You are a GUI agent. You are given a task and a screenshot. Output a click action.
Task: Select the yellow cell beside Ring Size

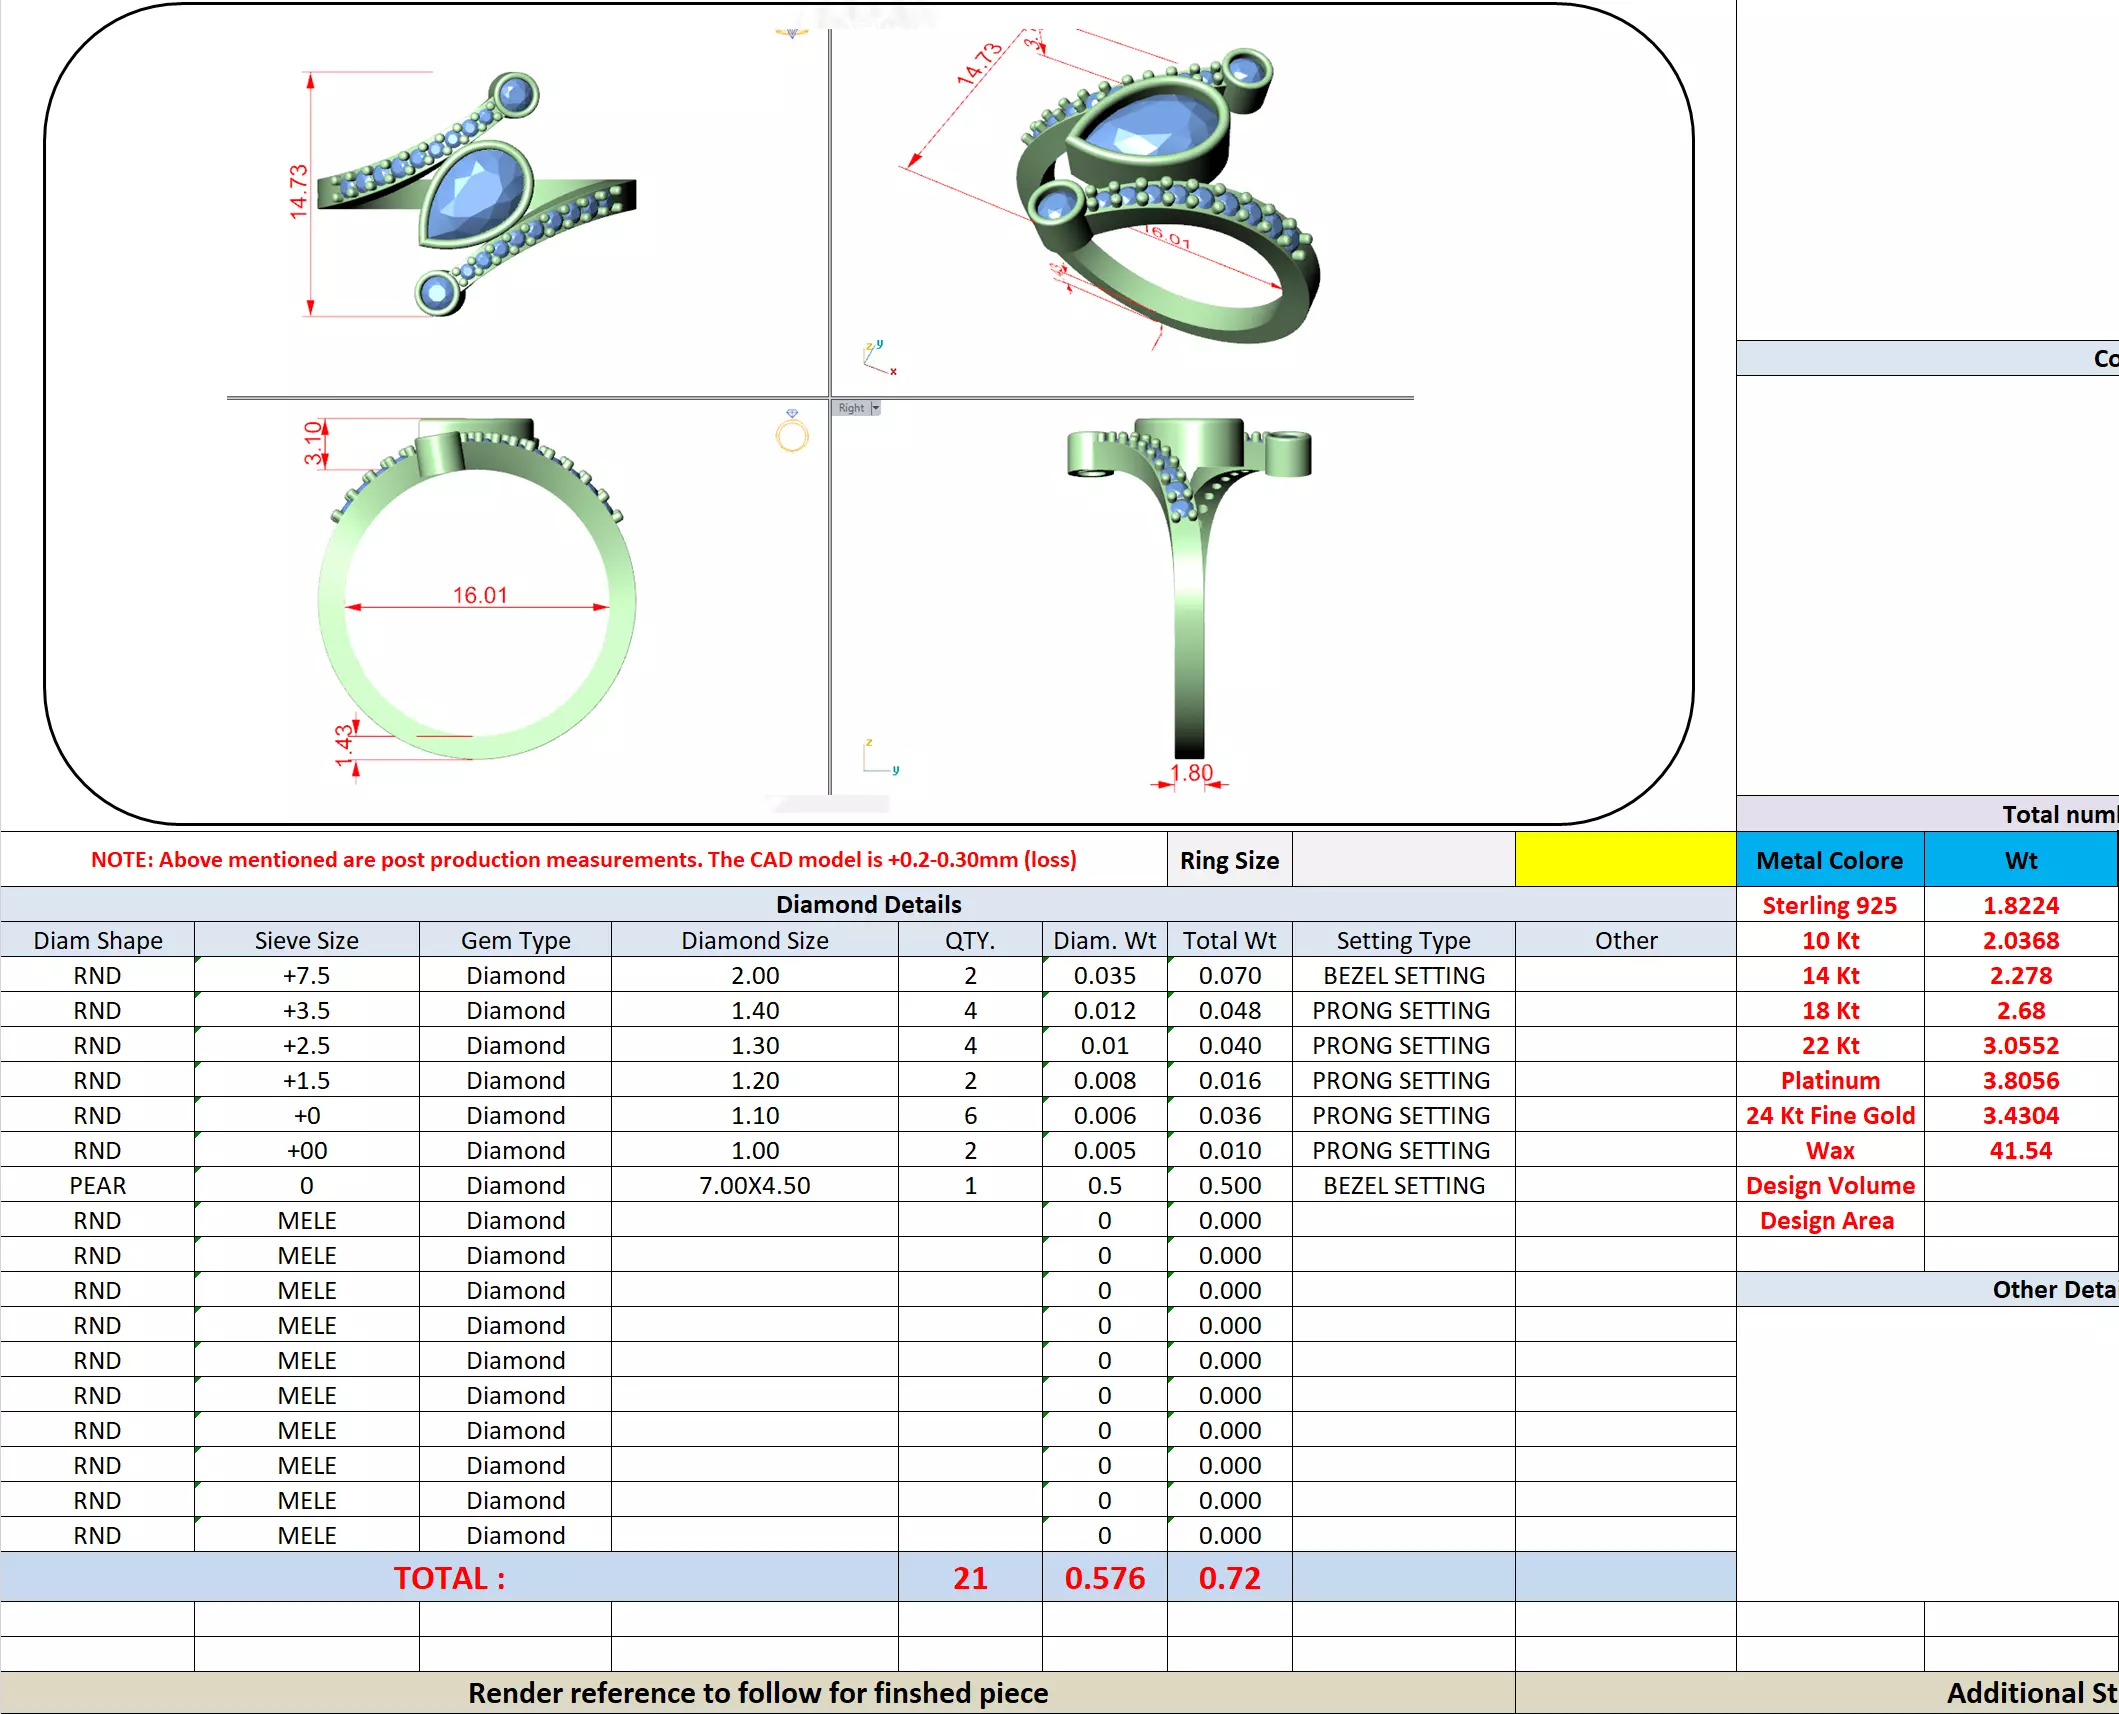pos(1625,860)
